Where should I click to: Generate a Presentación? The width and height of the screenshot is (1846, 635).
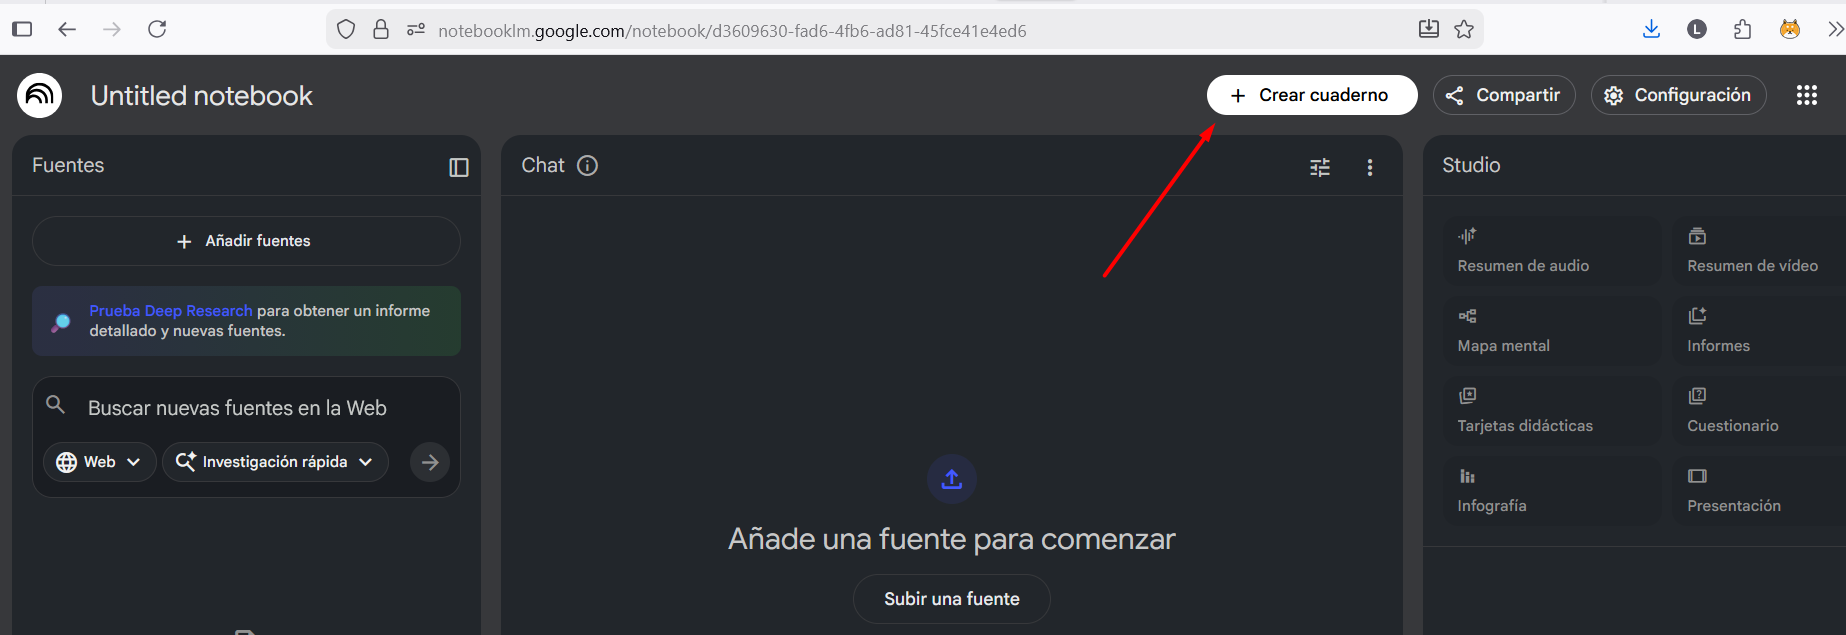pyautogui.click(x=1760, y=490)
